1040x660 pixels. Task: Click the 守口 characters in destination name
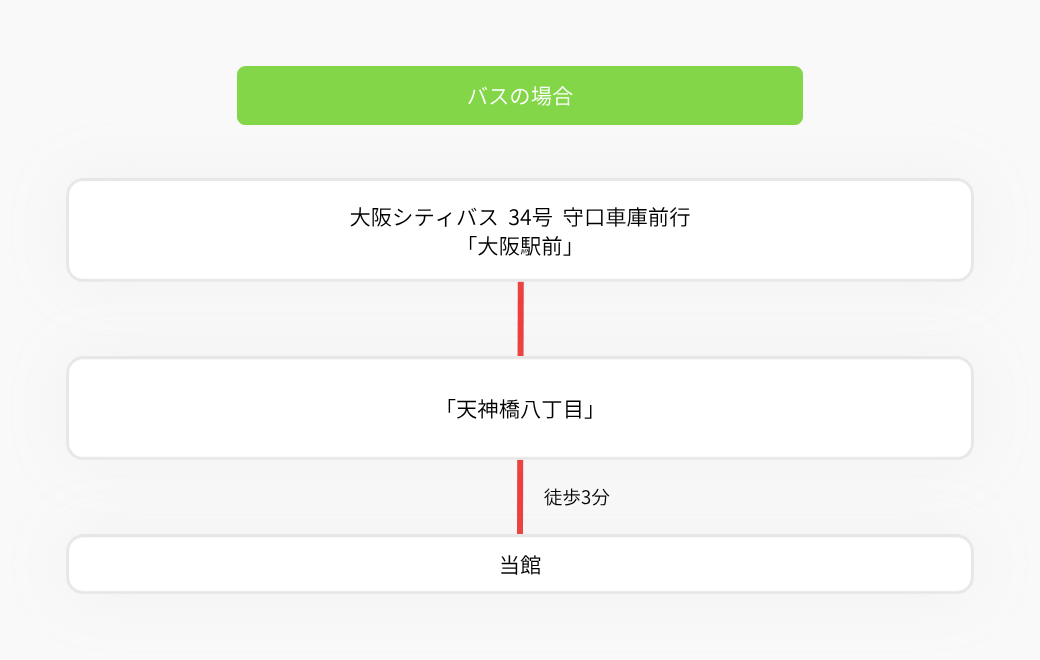[x=584, y=218]
